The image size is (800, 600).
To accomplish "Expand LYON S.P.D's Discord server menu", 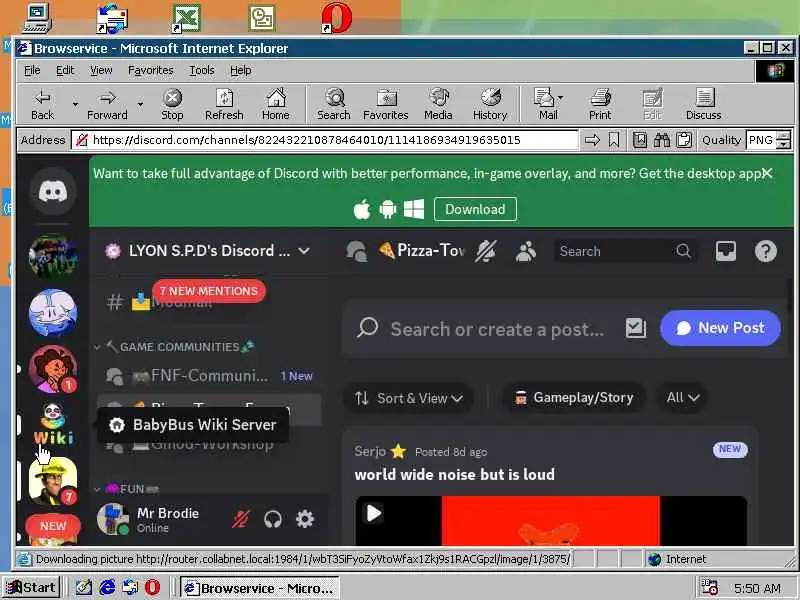I will [208, 251].
